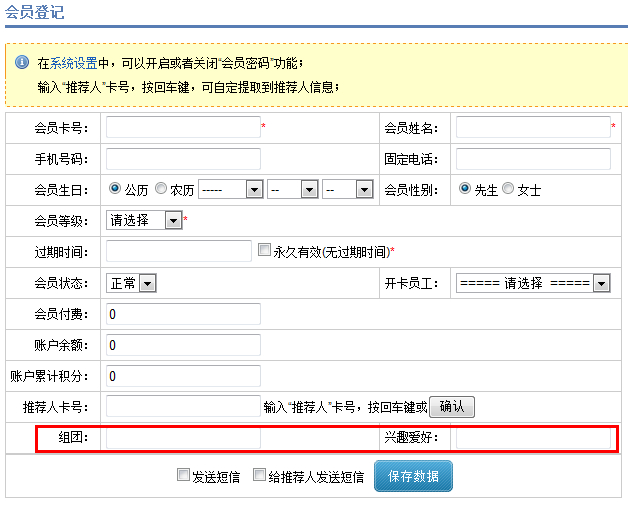This screenshot has height=508, width=628.
Task: Click the 保存数据 button
Action: coord(413,476)
